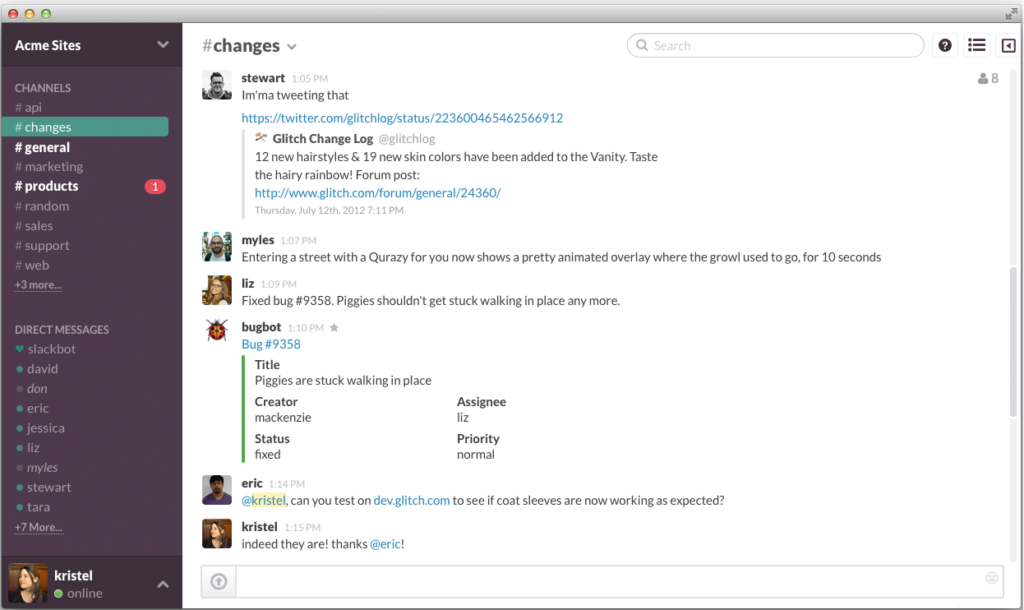Open liz's profile picture in the chat
The height and width of the screenshot is (610, 1024).
[217, 291]
